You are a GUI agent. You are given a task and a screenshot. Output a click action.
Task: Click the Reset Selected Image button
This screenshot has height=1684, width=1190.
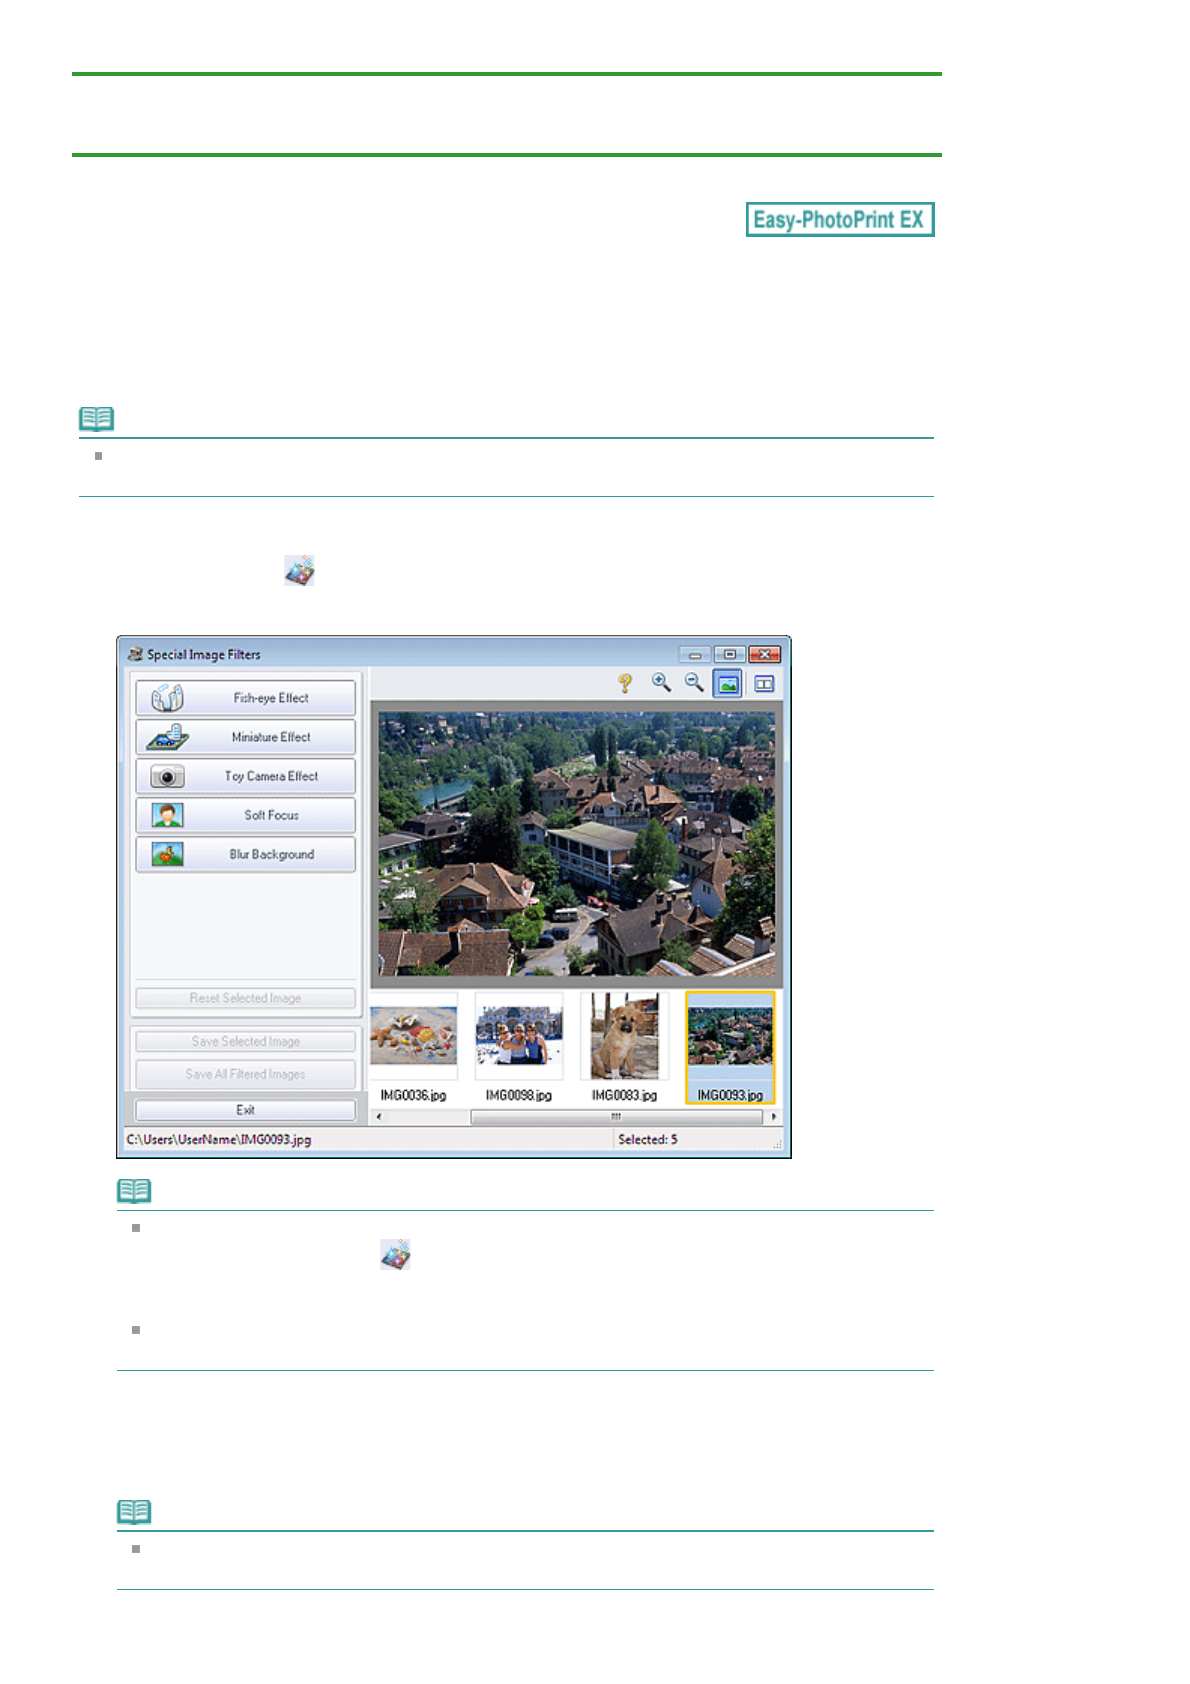pyautogui.click(x=245, y=998)
